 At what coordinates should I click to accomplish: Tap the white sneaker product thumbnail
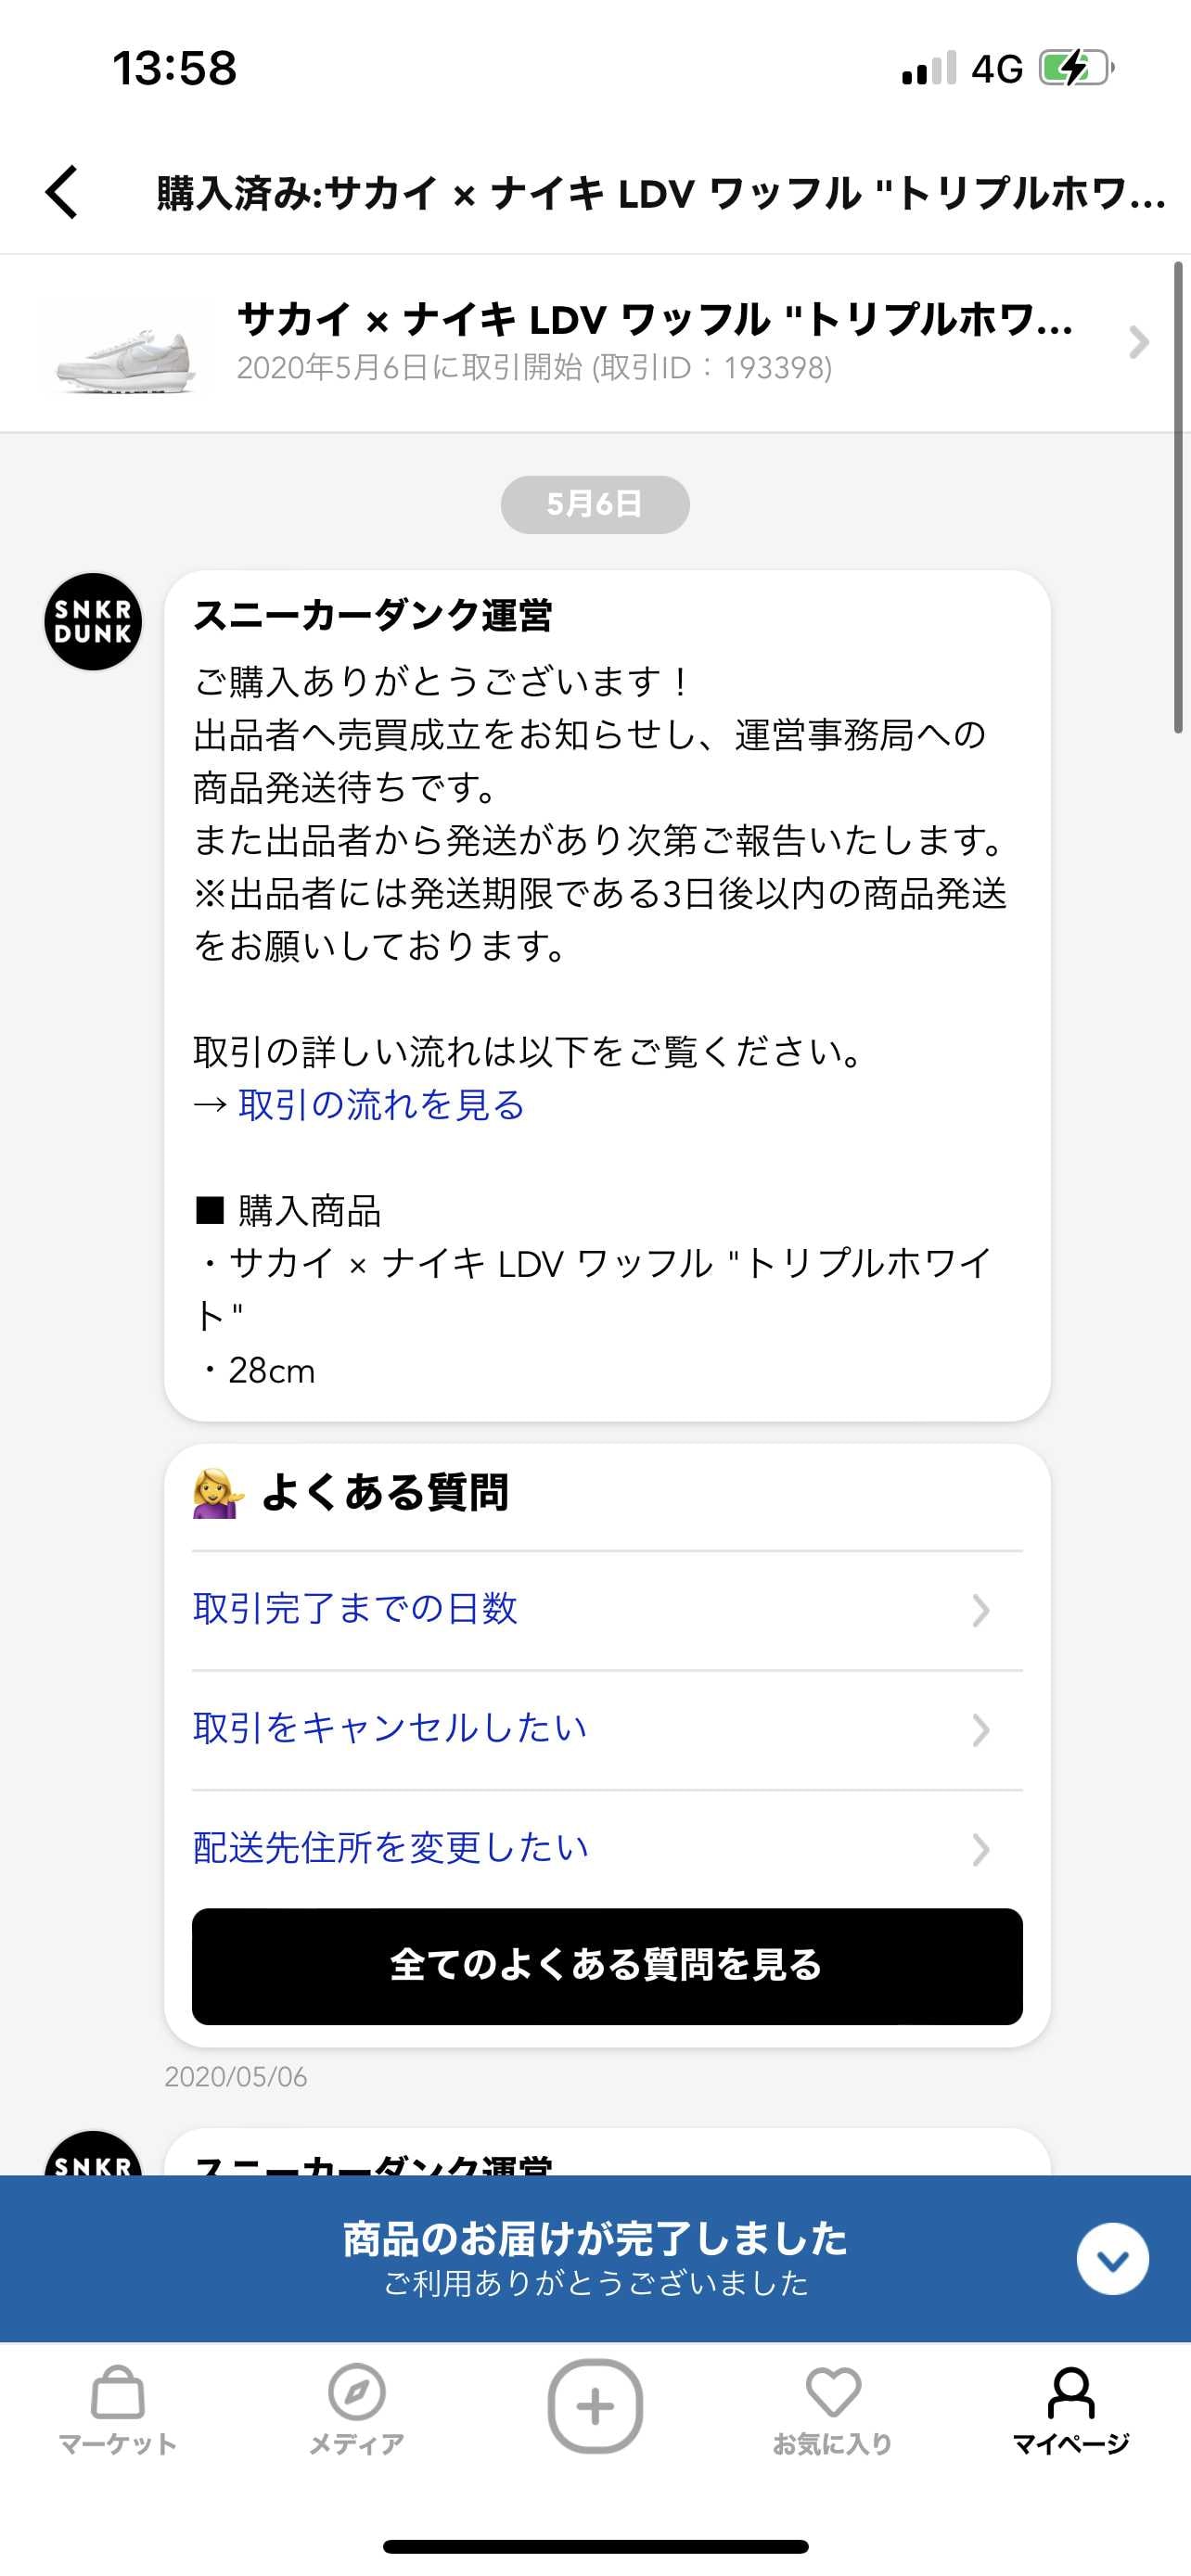tap(125, 345)
